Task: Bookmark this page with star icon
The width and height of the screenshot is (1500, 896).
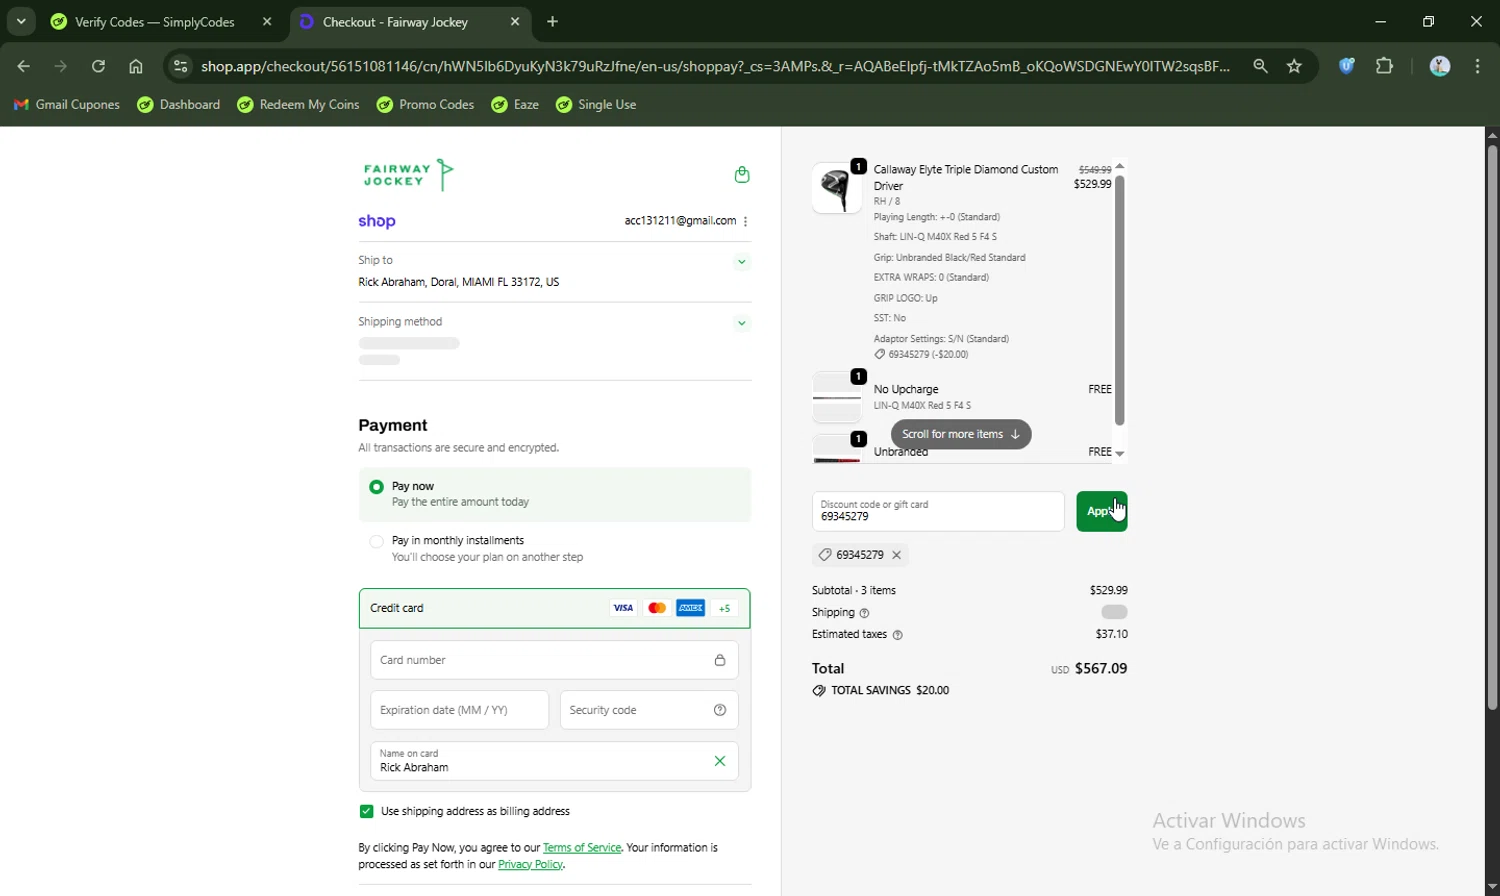Action: click(x=1295, y=66)
